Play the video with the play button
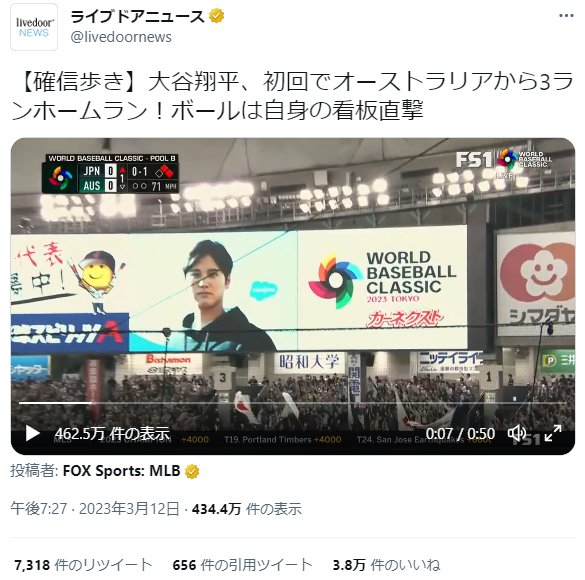The width and height of the screenshot is (585, 580). (32, 433)
